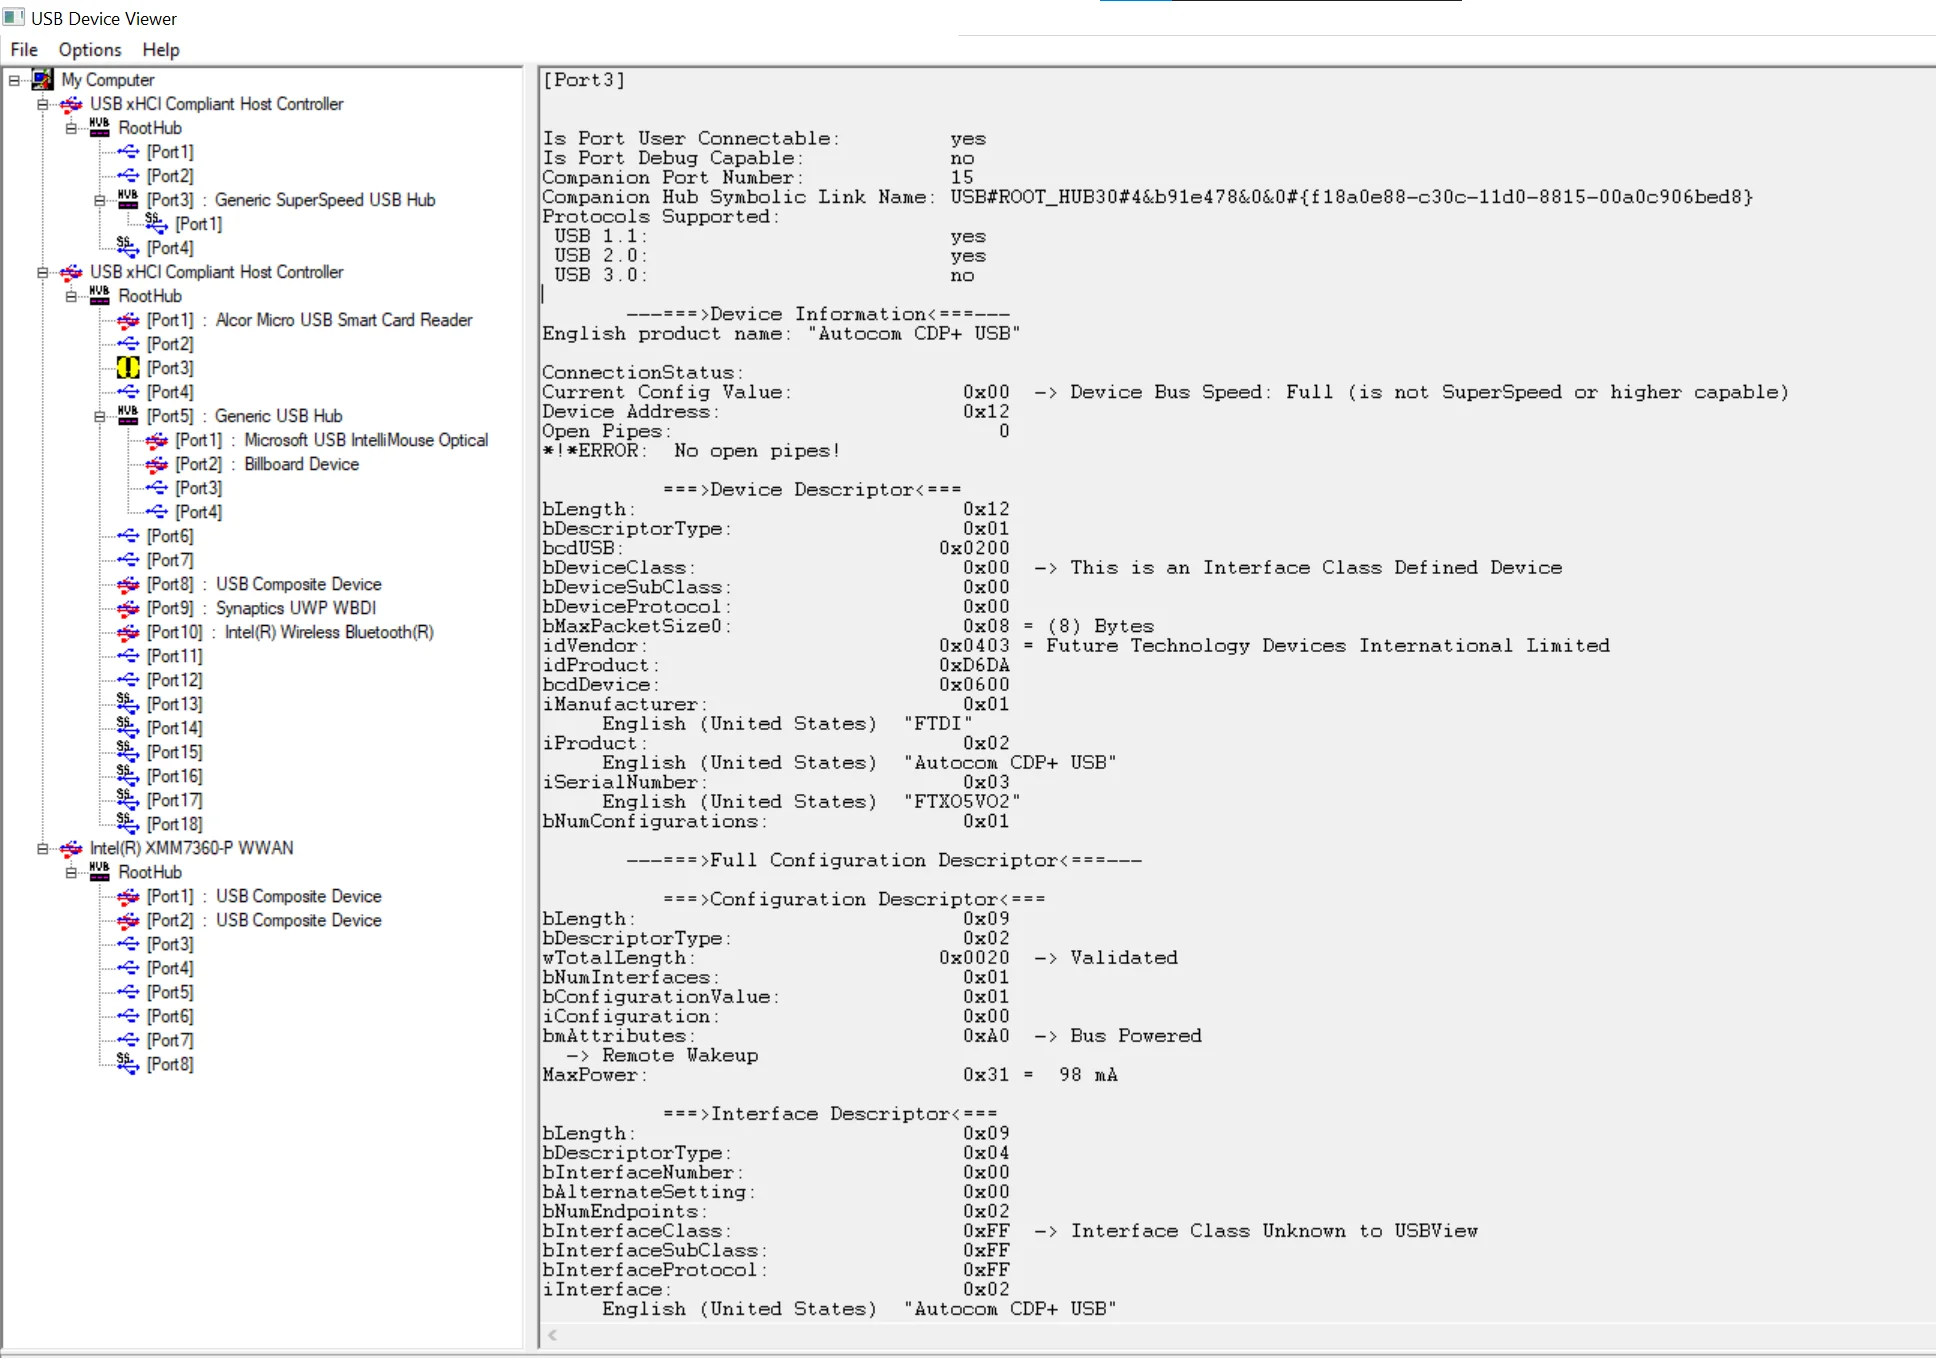Collapse the My Computer root node
This screenshot has height=1358, width=1936.
[x=14, y=80]
